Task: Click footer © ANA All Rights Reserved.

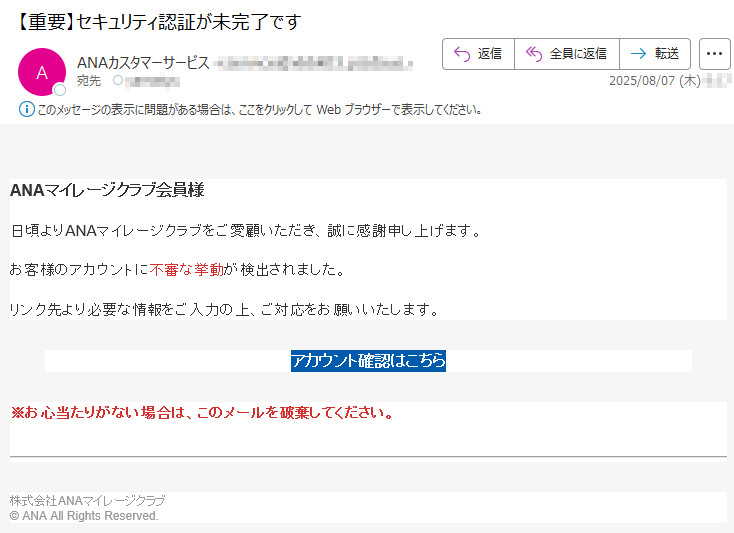Action: click(84, 516)
